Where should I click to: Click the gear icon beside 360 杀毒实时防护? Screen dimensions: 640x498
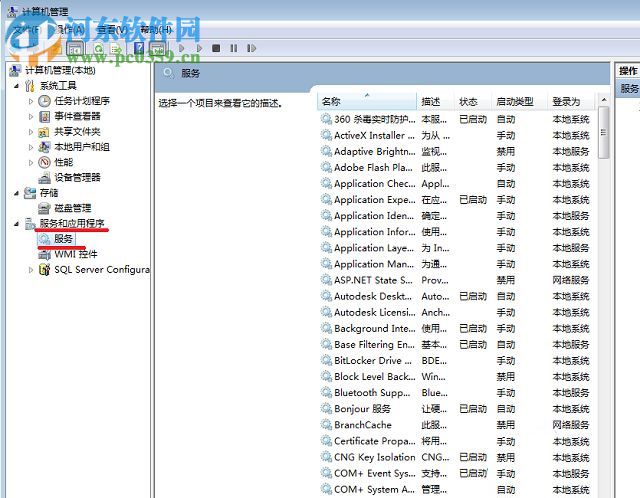[x=326, y=119]
